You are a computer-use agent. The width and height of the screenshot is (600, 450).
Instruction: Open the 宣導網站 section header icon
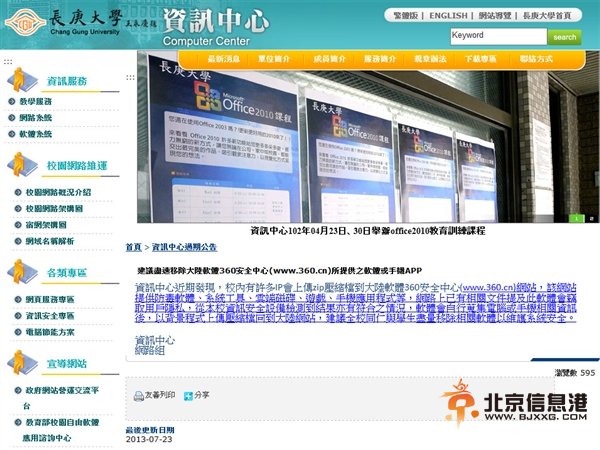tap(22, 362)
